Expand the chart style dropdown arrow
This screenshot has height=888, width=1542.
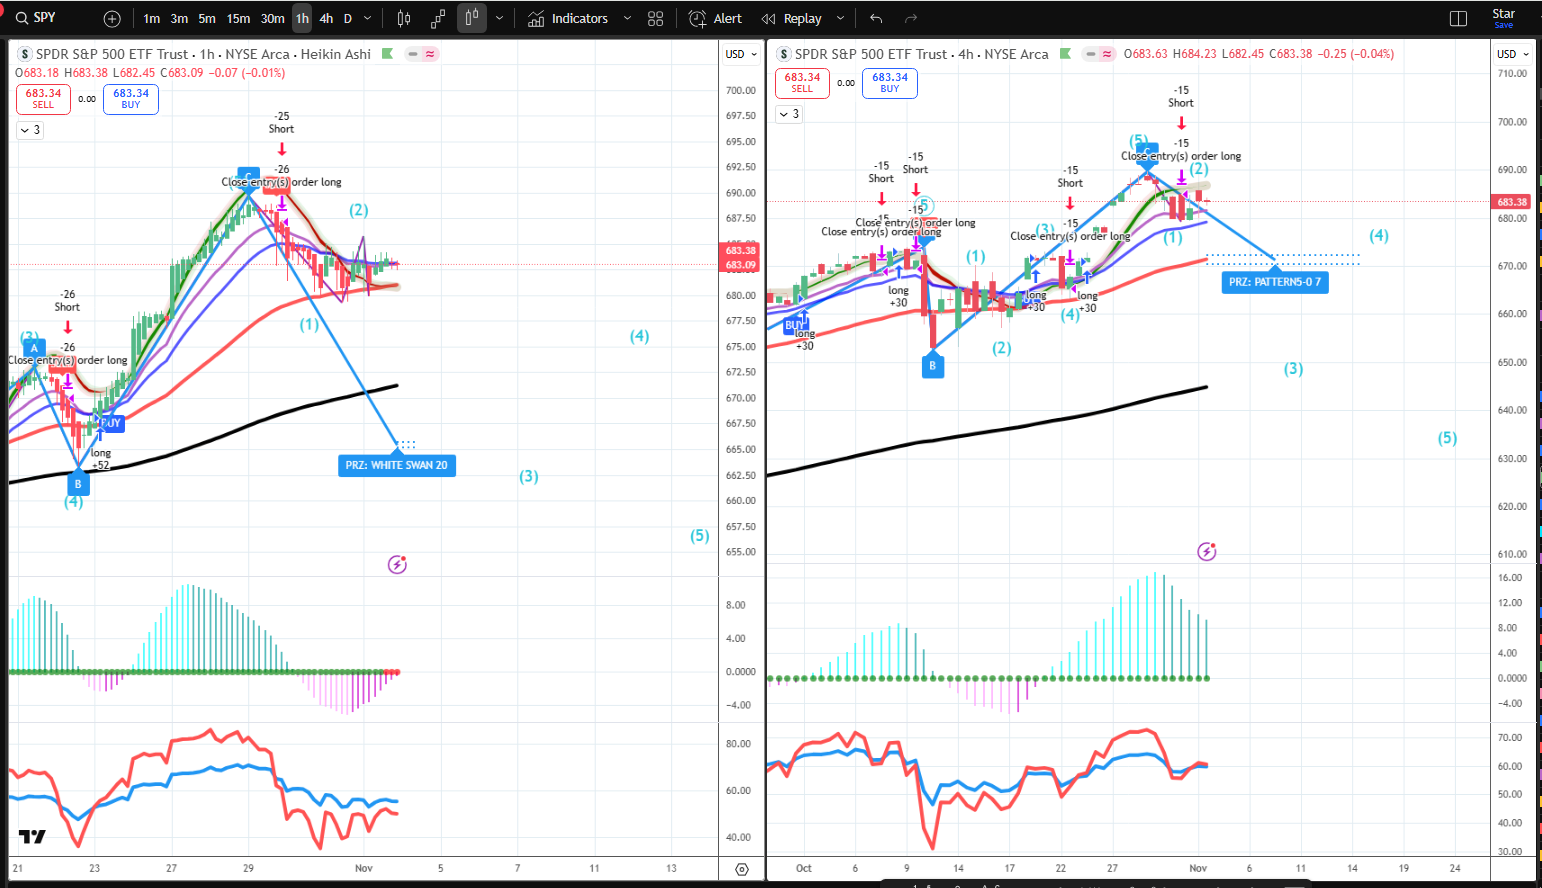(499, 19)
